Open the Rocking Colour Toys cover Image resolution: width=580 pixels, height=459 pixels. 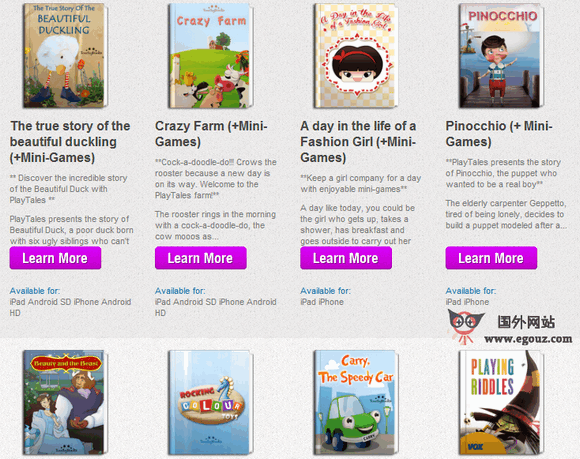(210, 402)
